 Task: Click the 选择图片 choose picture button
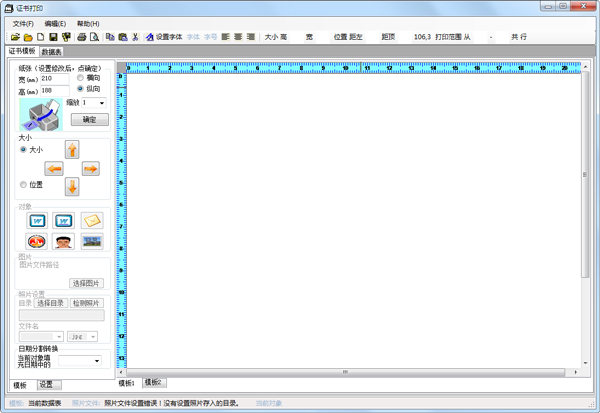(86, 283)
